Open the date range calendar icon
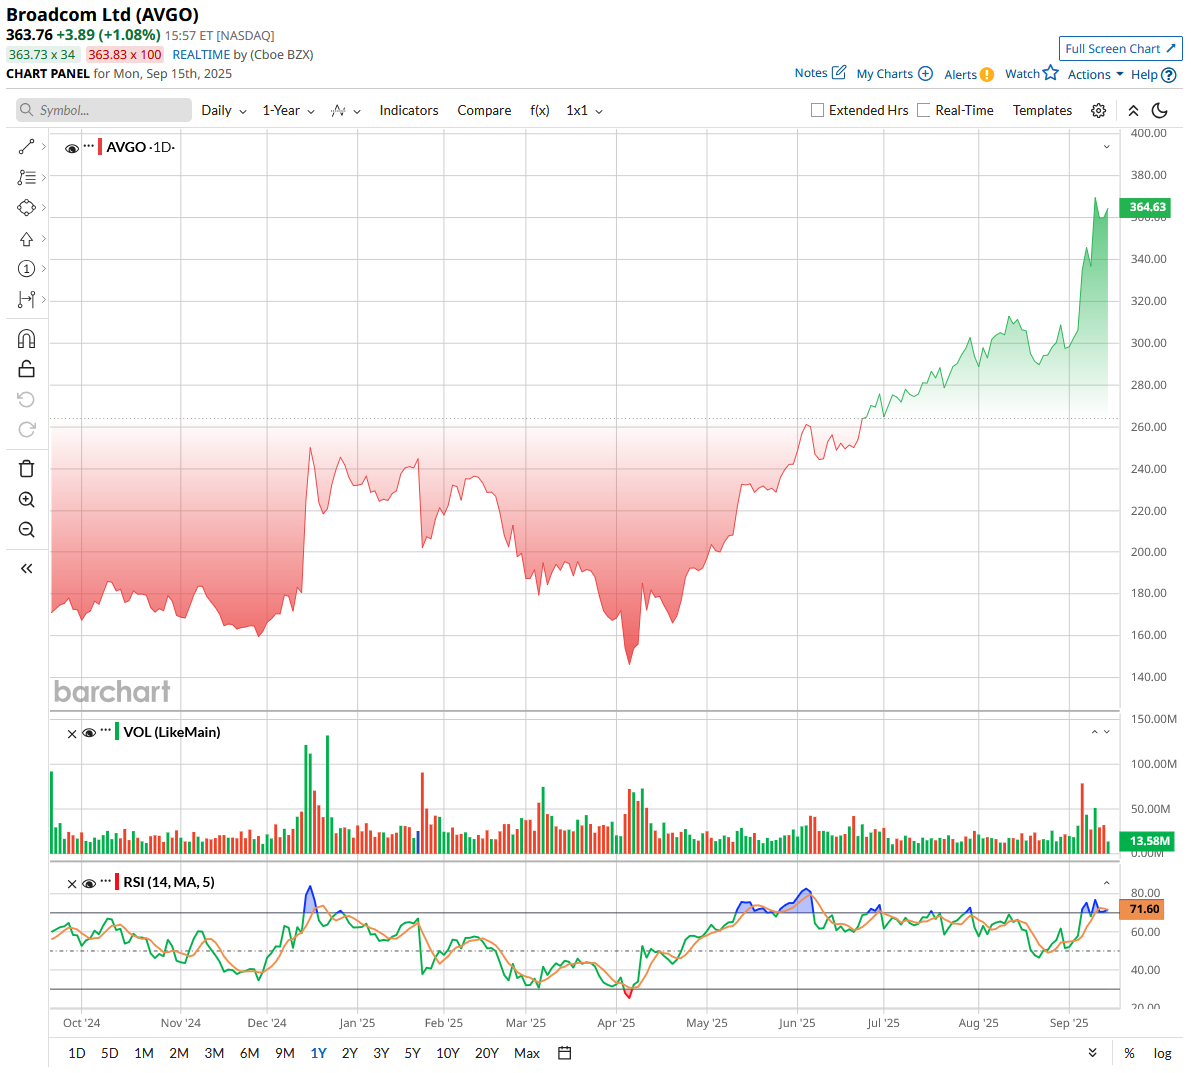Viewport: 1191px width, 1073px height. (x=564, y=1053)
